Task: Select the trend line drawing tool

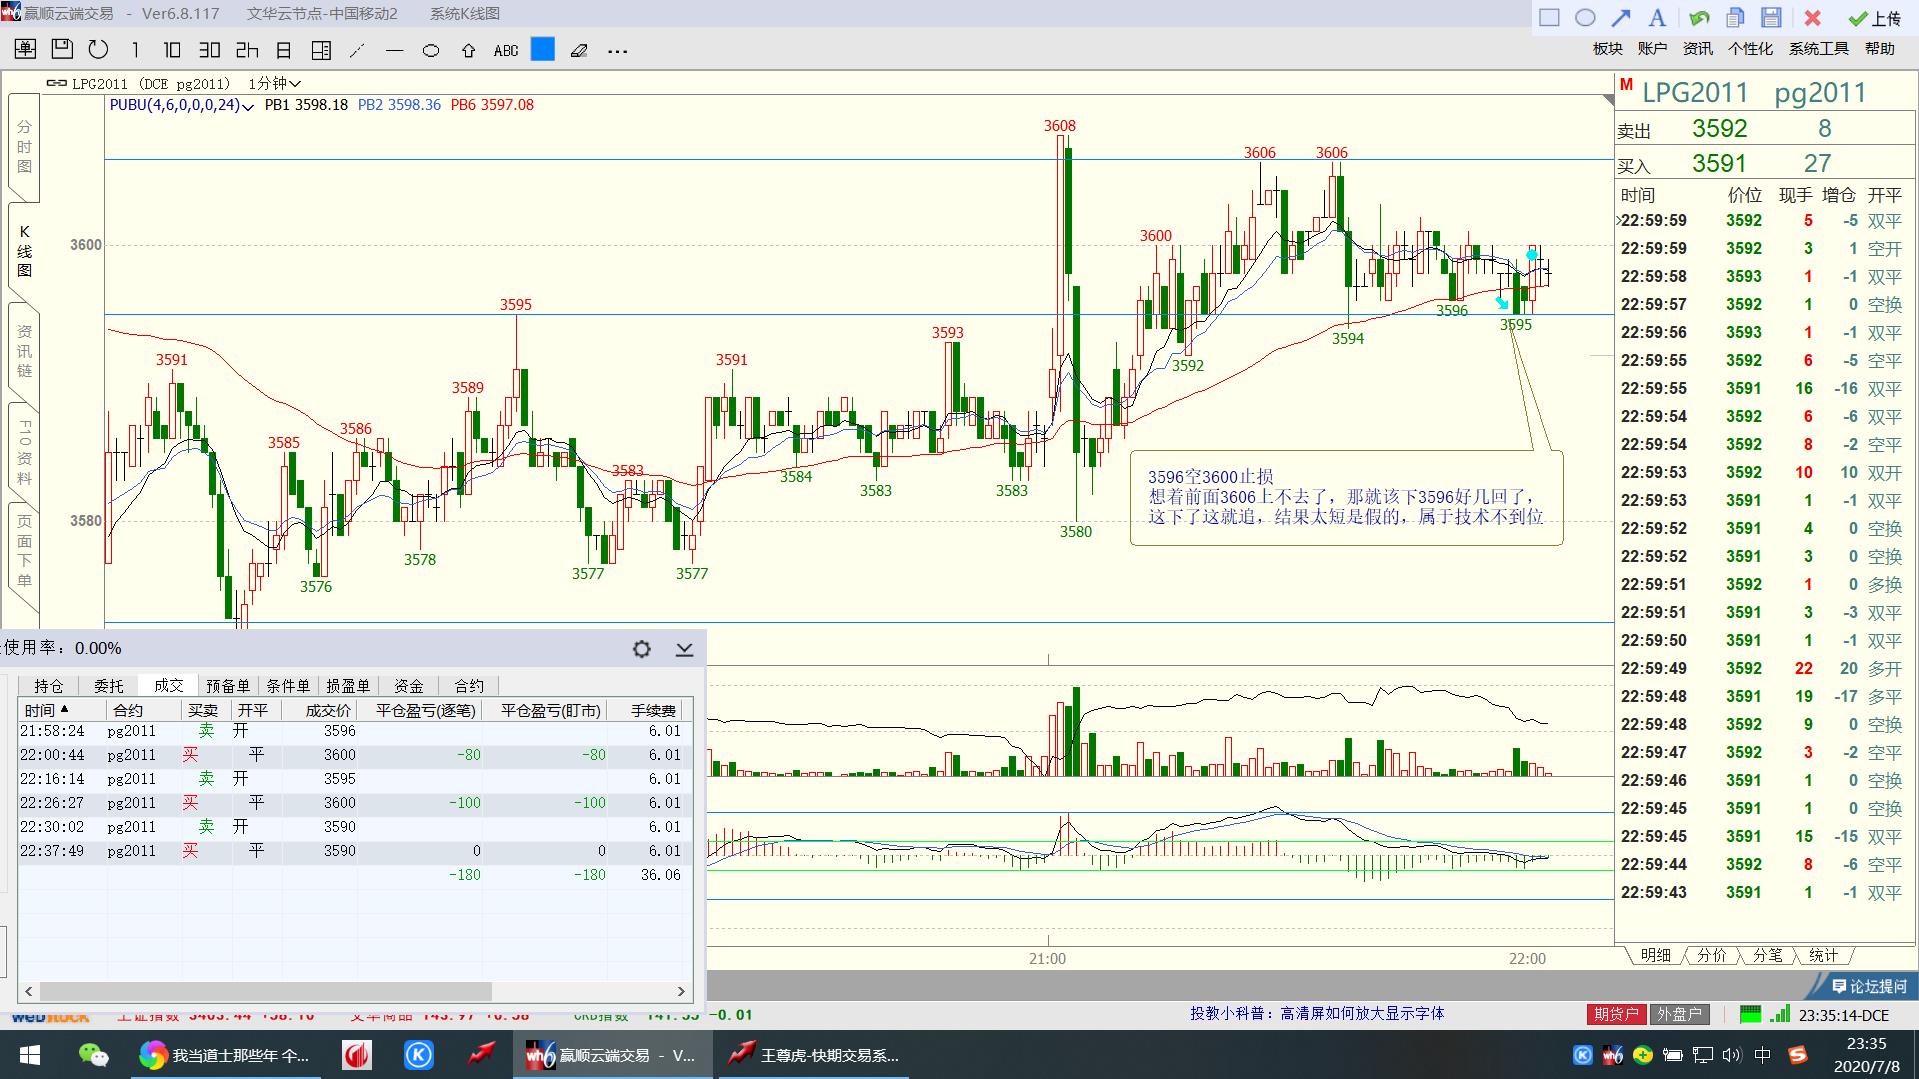Action: point(357,49)
